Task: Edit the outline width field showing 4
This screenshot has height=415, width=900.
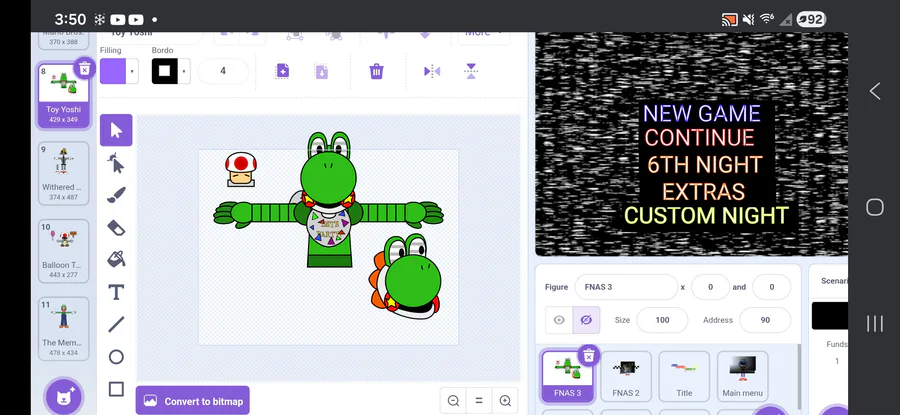Action: [223, 71]
